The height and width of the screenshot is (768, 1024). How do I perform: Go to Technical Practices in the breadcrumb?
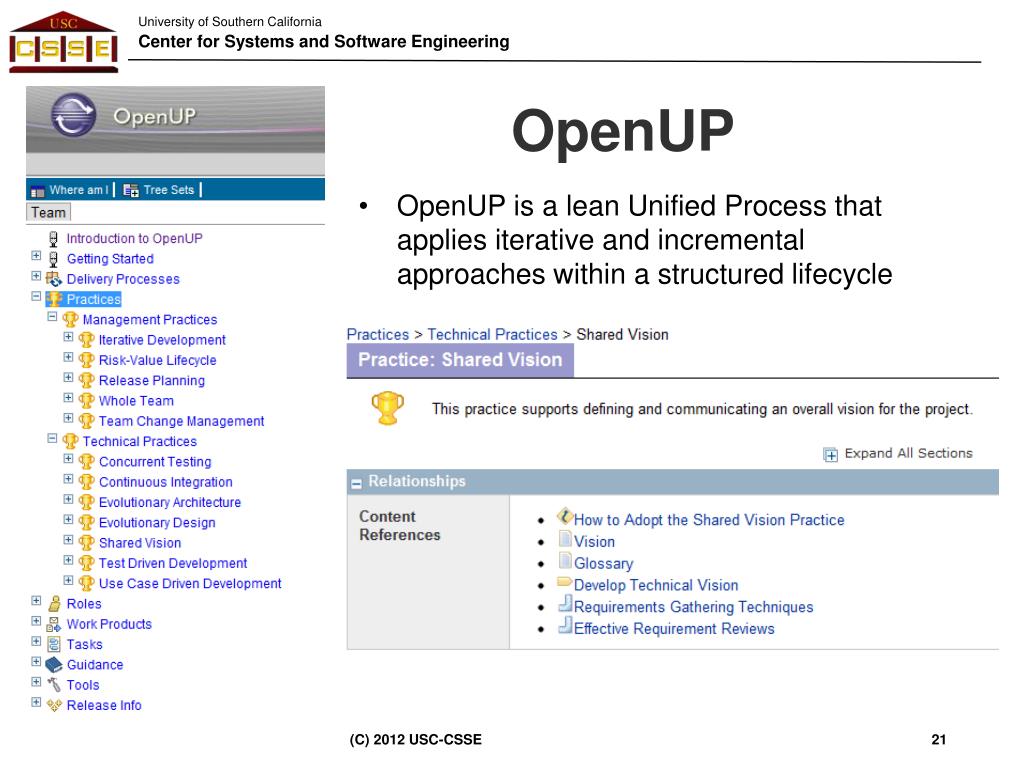[x=492, y=334]
